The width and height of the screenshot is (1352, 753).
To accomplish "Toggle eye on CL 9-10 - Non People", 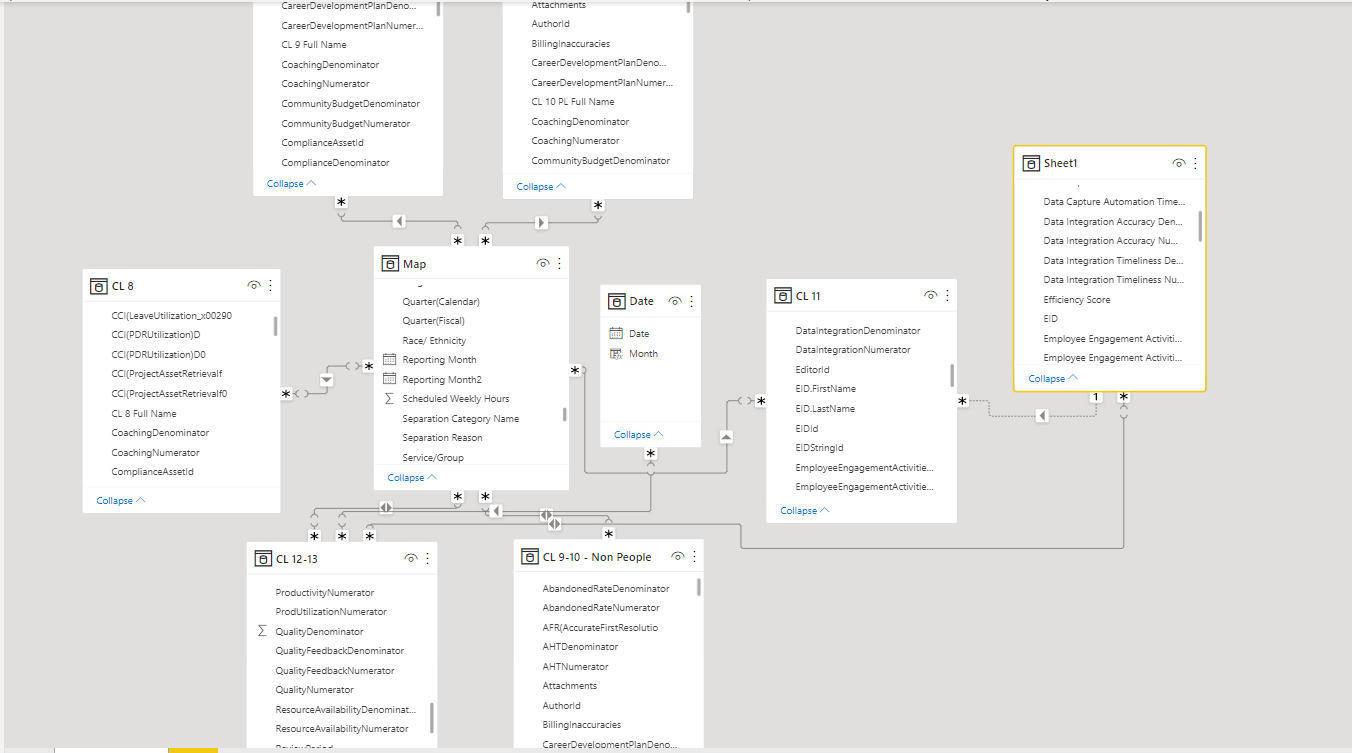I will click(x=678, y=557).
